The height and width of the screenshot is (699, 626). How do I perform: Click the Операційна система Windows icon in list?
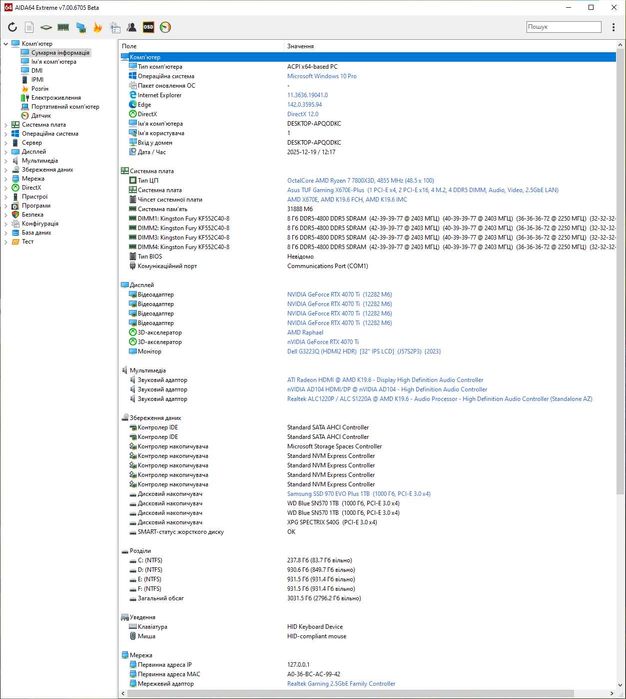(132, 76)
